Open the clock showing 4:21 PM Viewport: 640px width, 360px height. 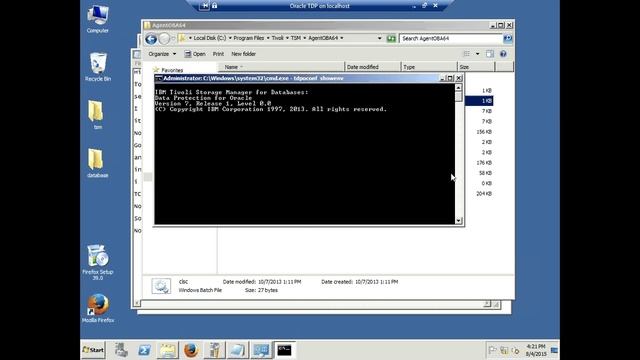click(x=536, y=350)
